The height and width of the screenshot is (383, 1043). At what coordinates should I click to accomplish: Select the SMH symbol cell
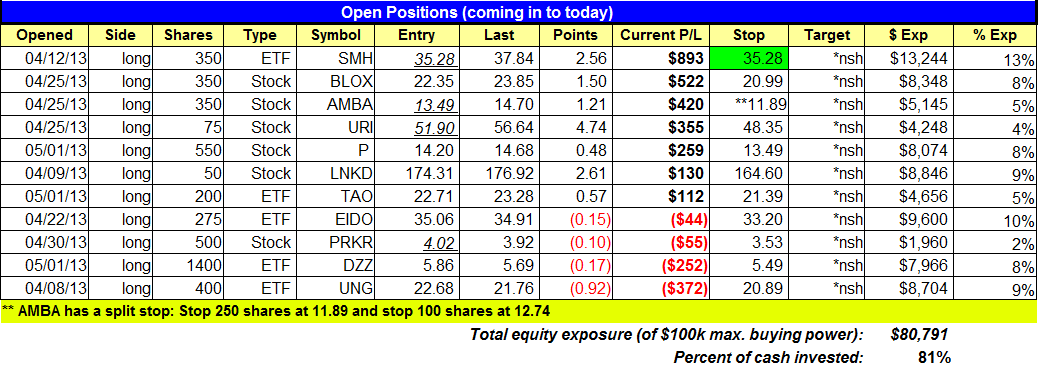tap(336, 59)
